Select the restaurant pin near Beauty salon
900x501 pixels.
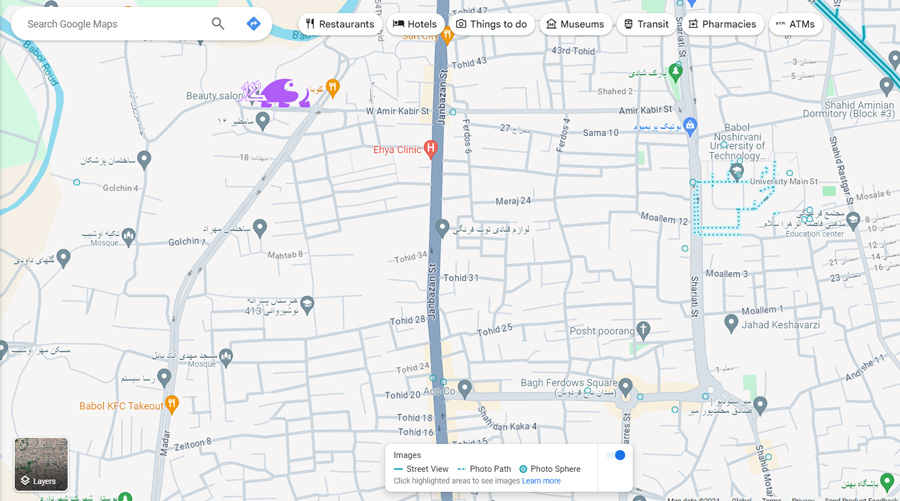[332, 88]
